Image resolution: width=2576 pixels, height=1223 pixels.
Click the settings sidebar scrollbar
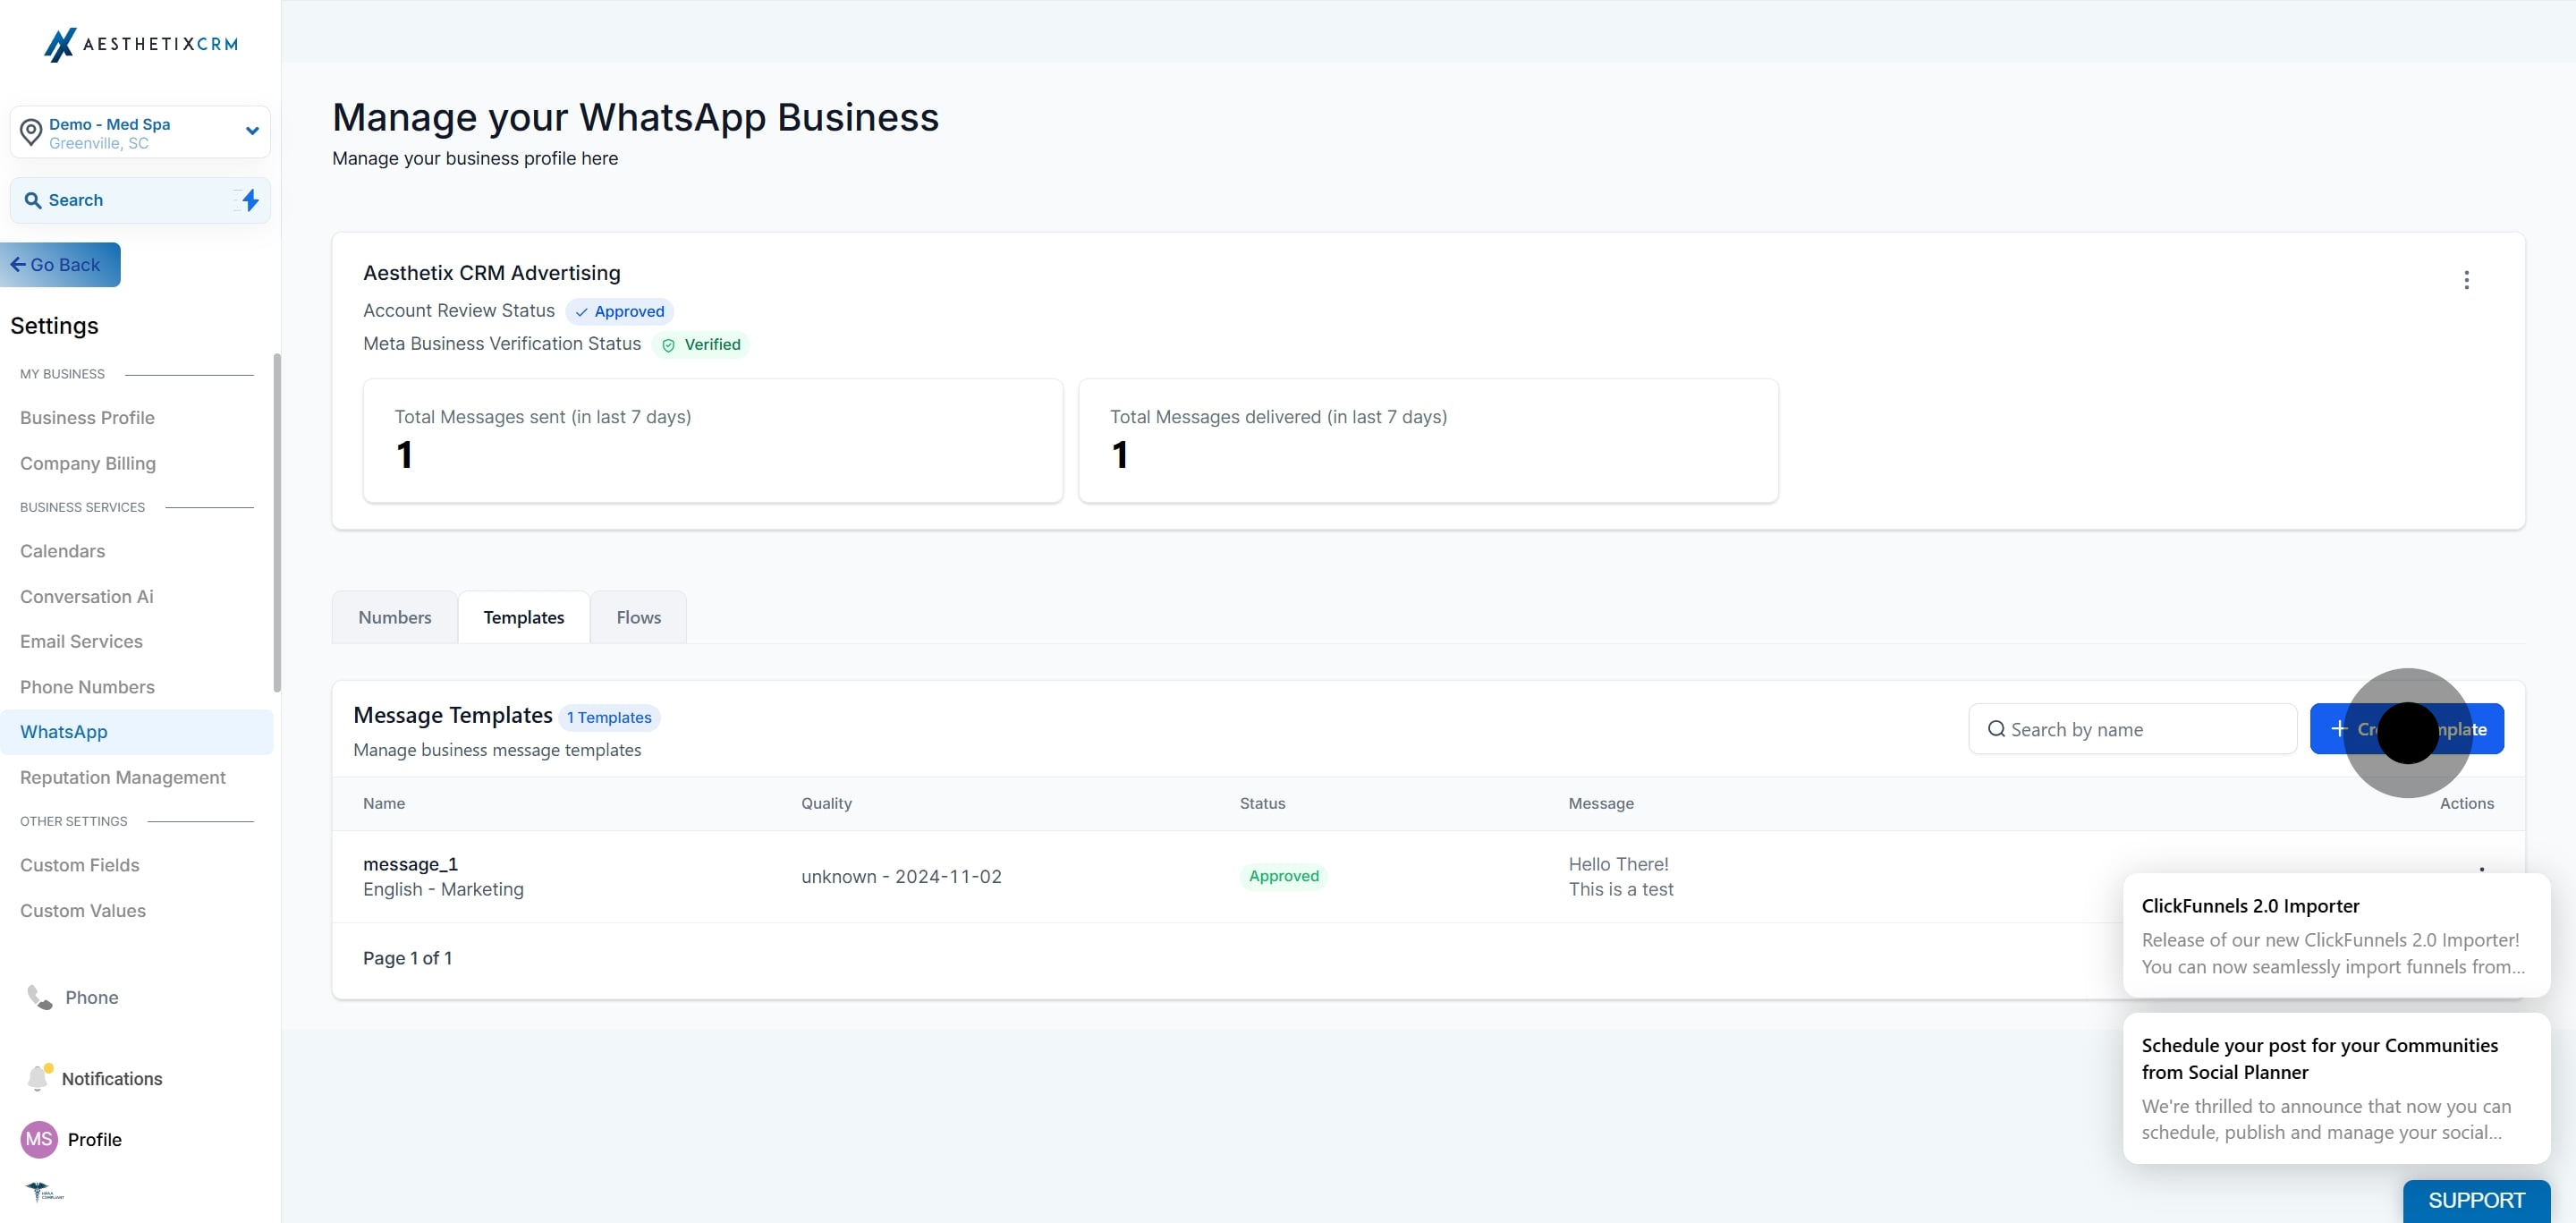(277, 520)
